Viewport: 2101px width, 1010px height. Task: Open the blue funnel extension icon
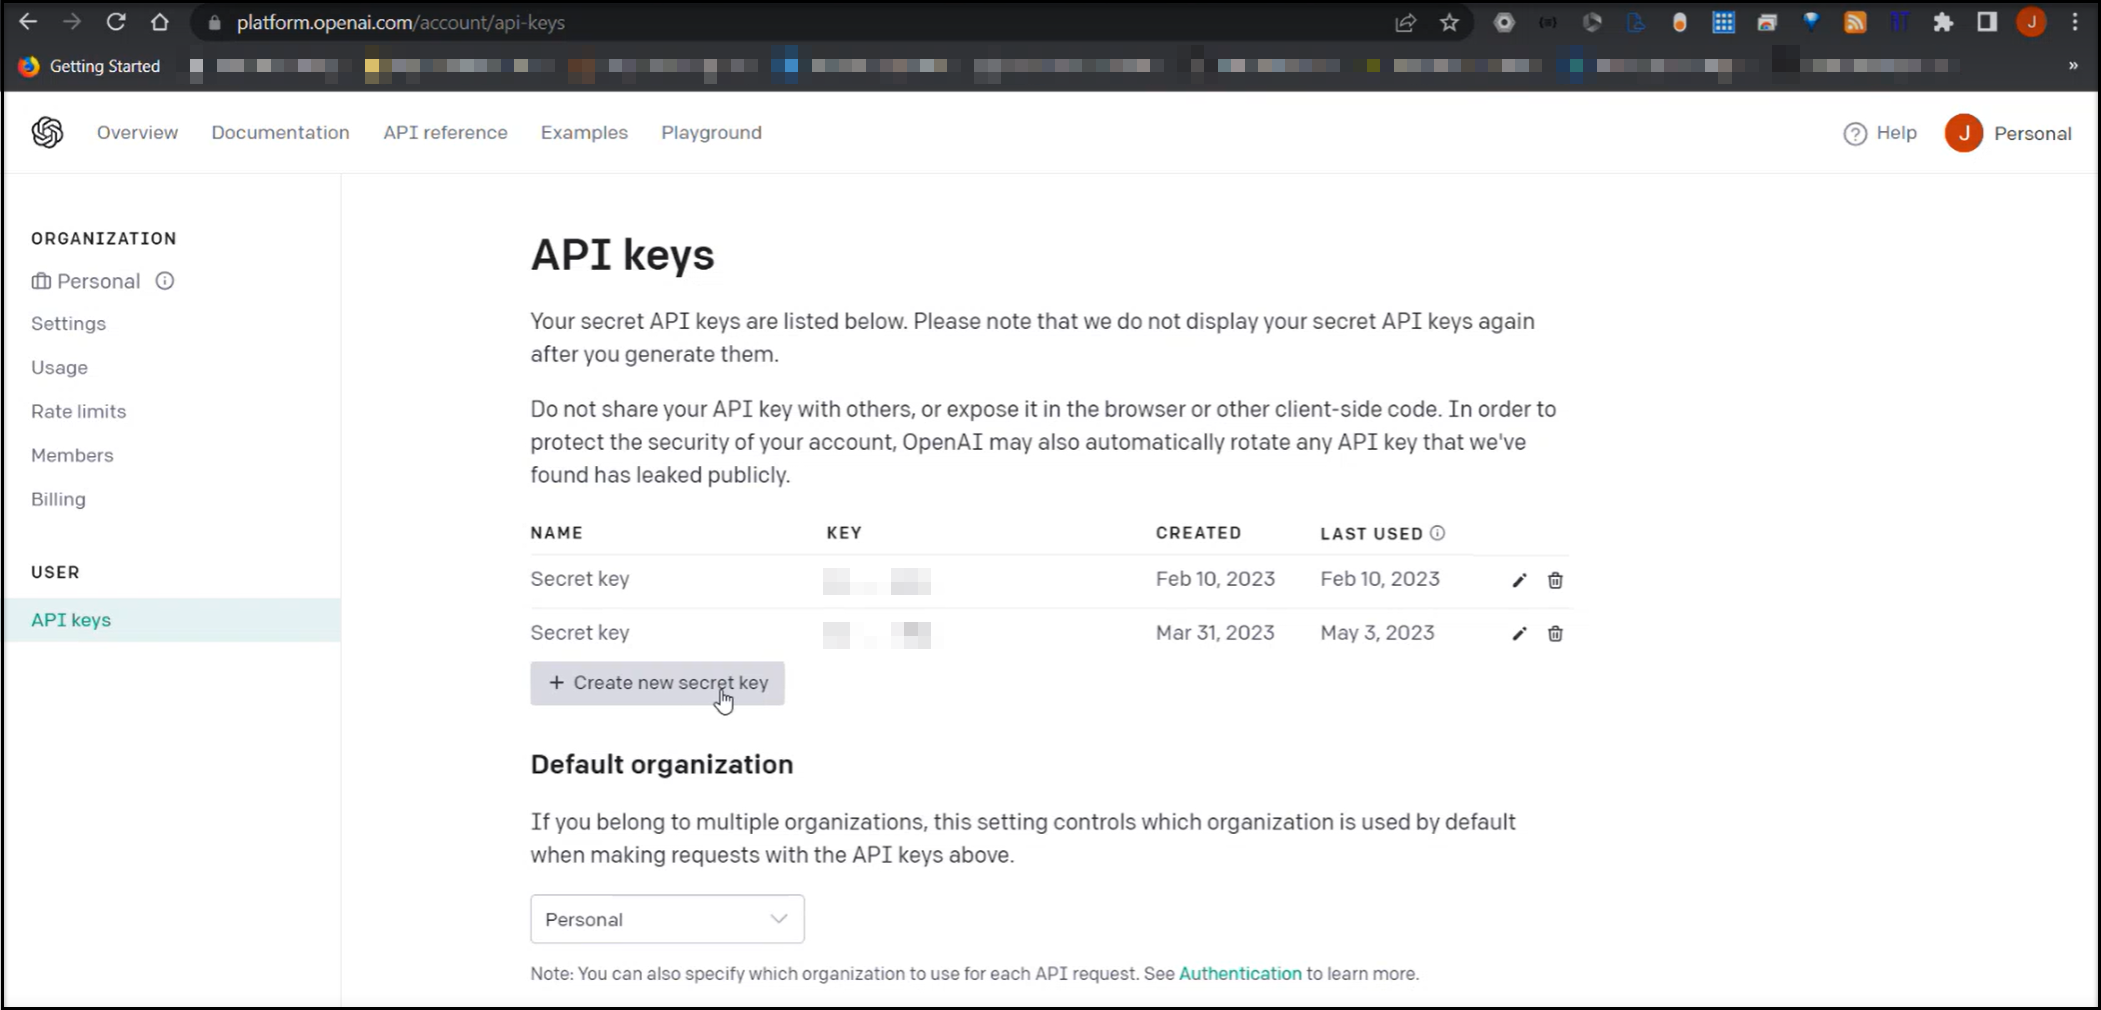pyautogui.click(x=1811, y=22)
